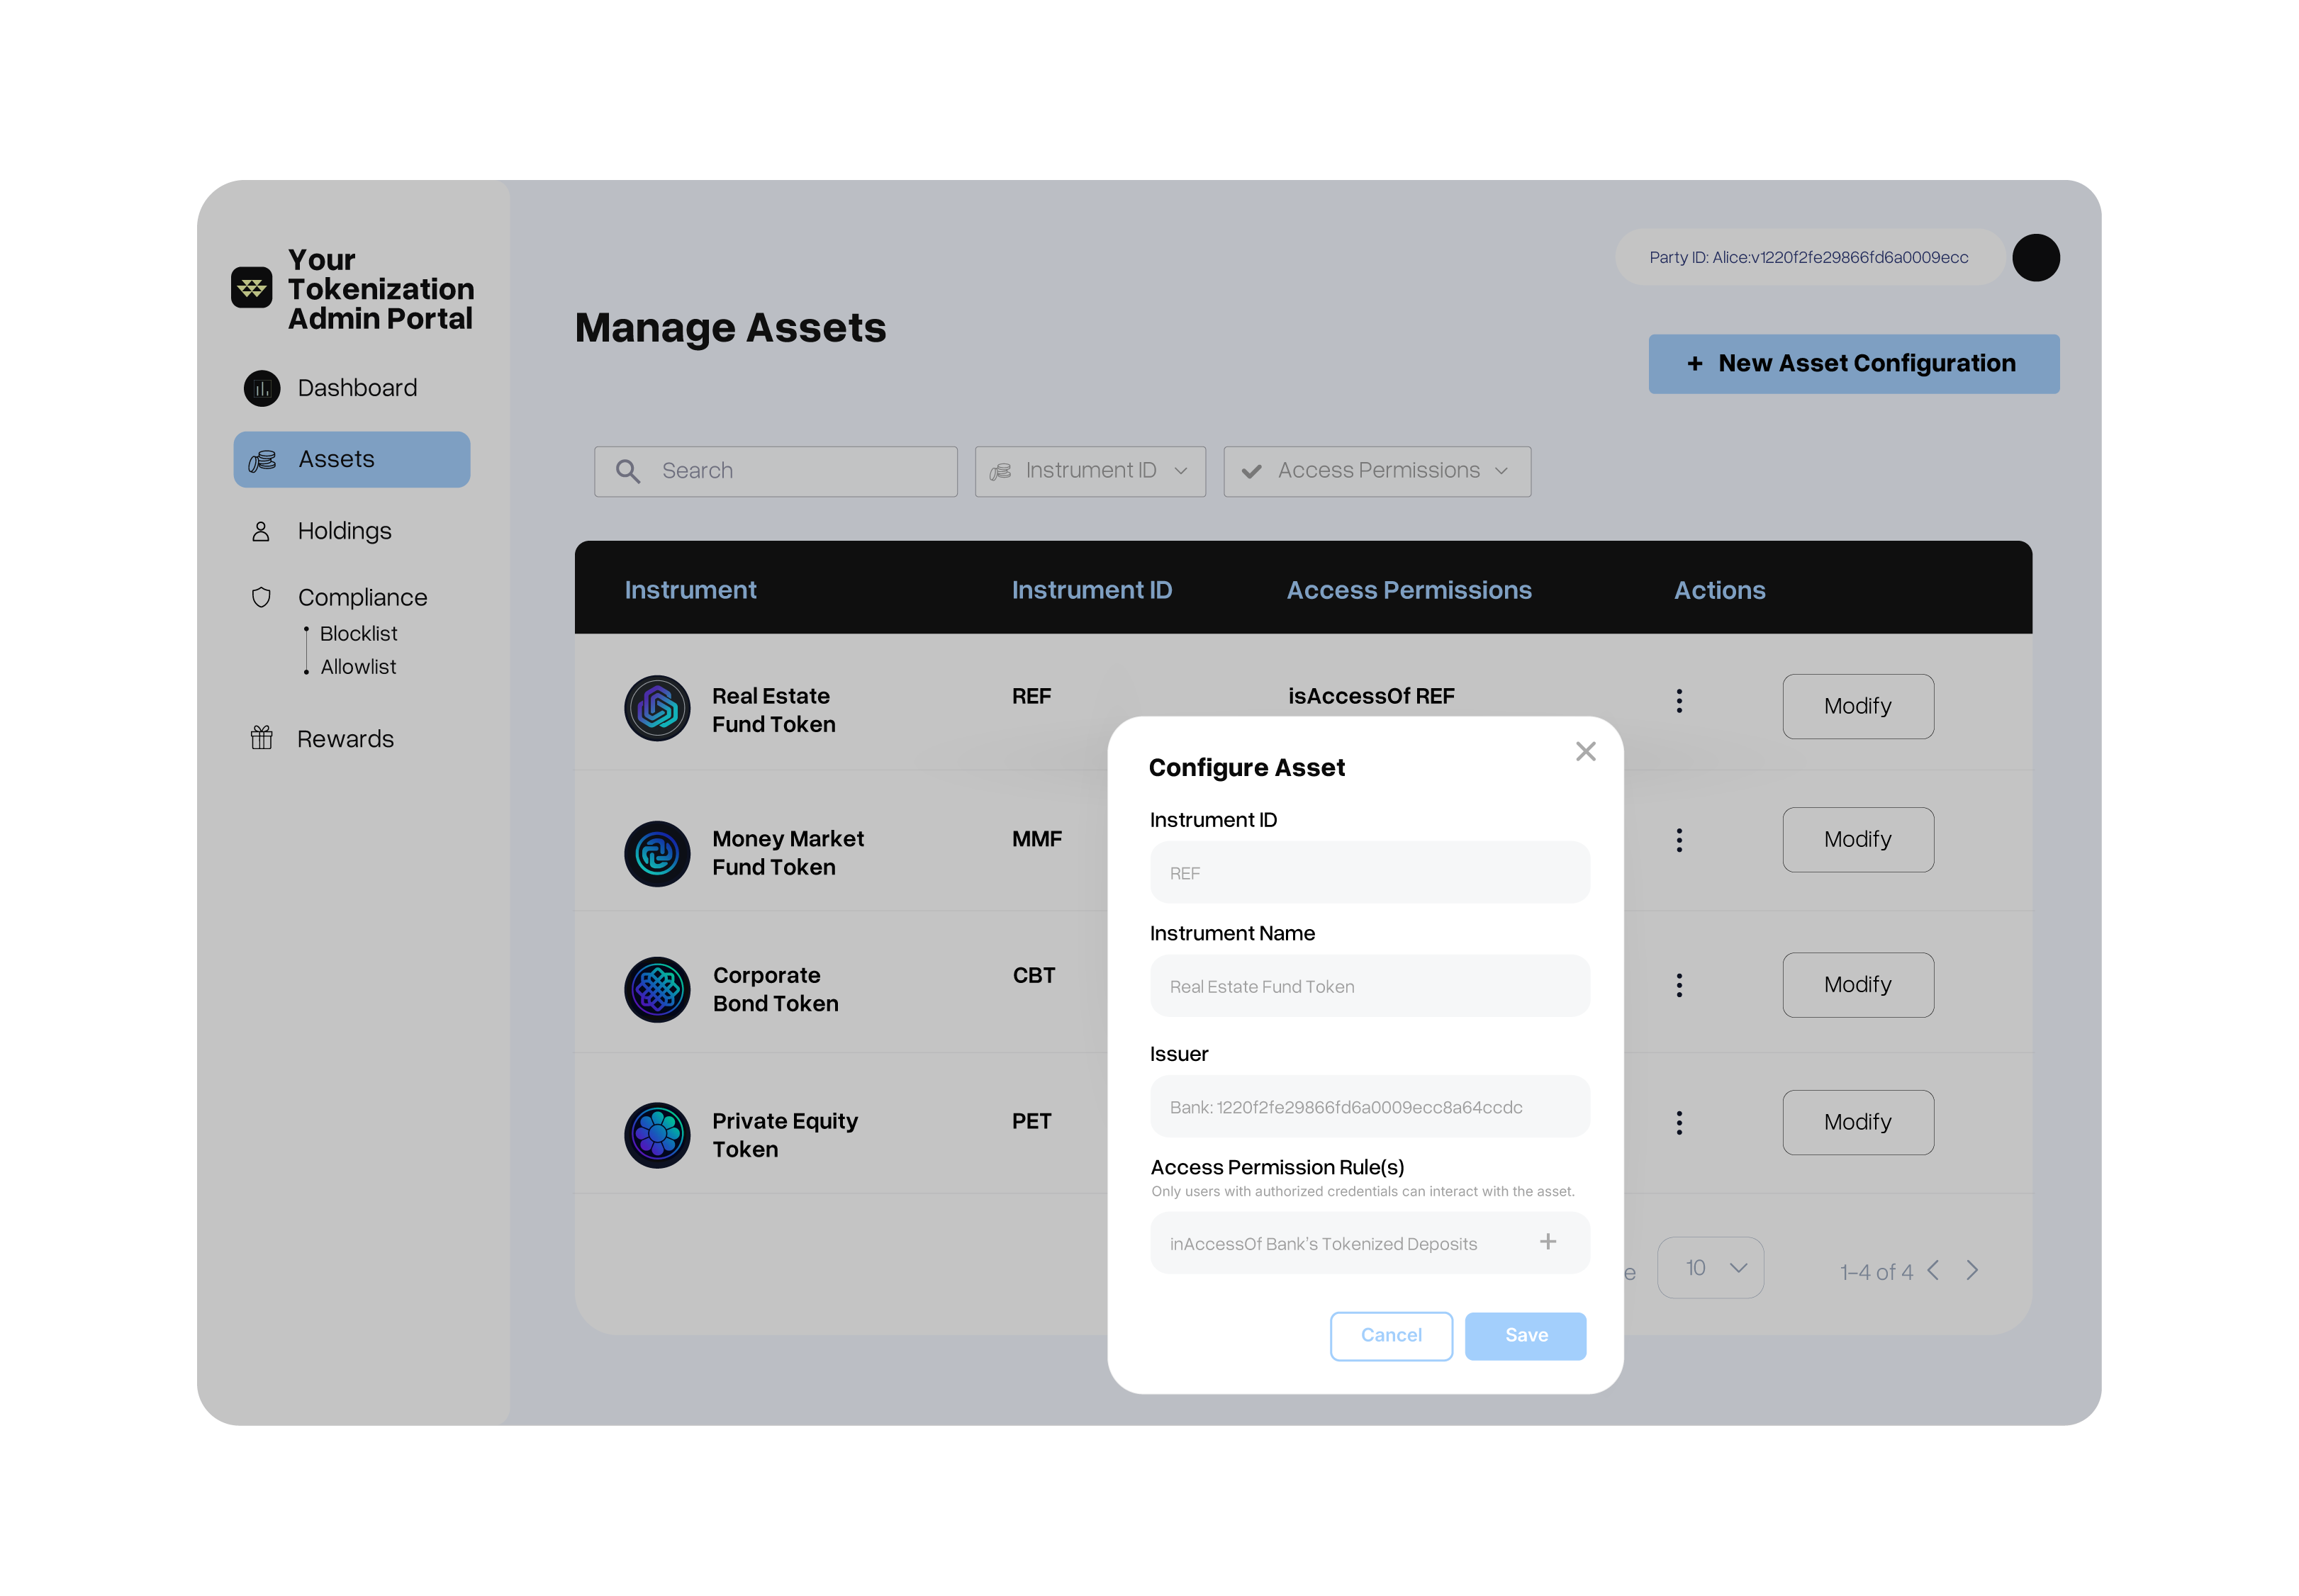Close the Configure Asset dialog
Image resolution: width=2299 pixels, height=1596 pixels.
1585,751
